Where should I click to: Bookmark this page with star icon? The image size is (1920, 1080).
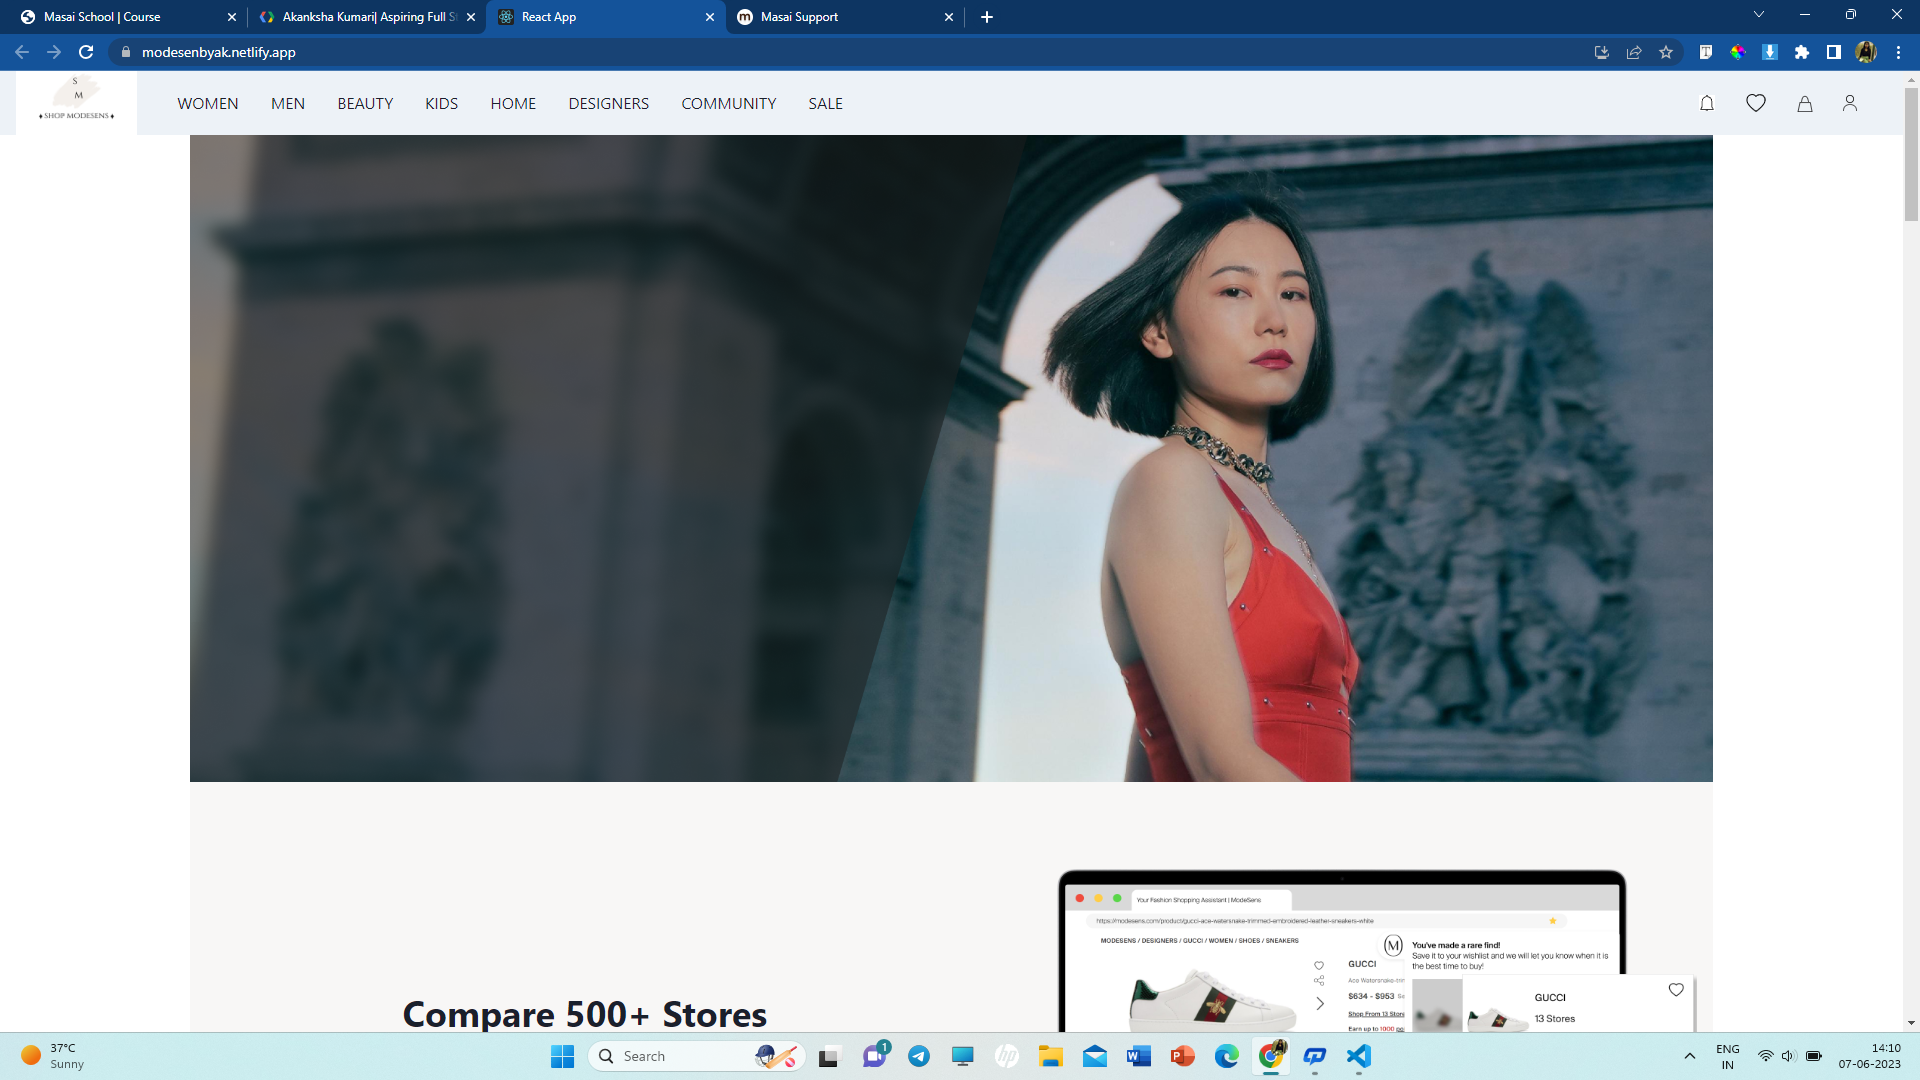click(x=1666, y=52)
